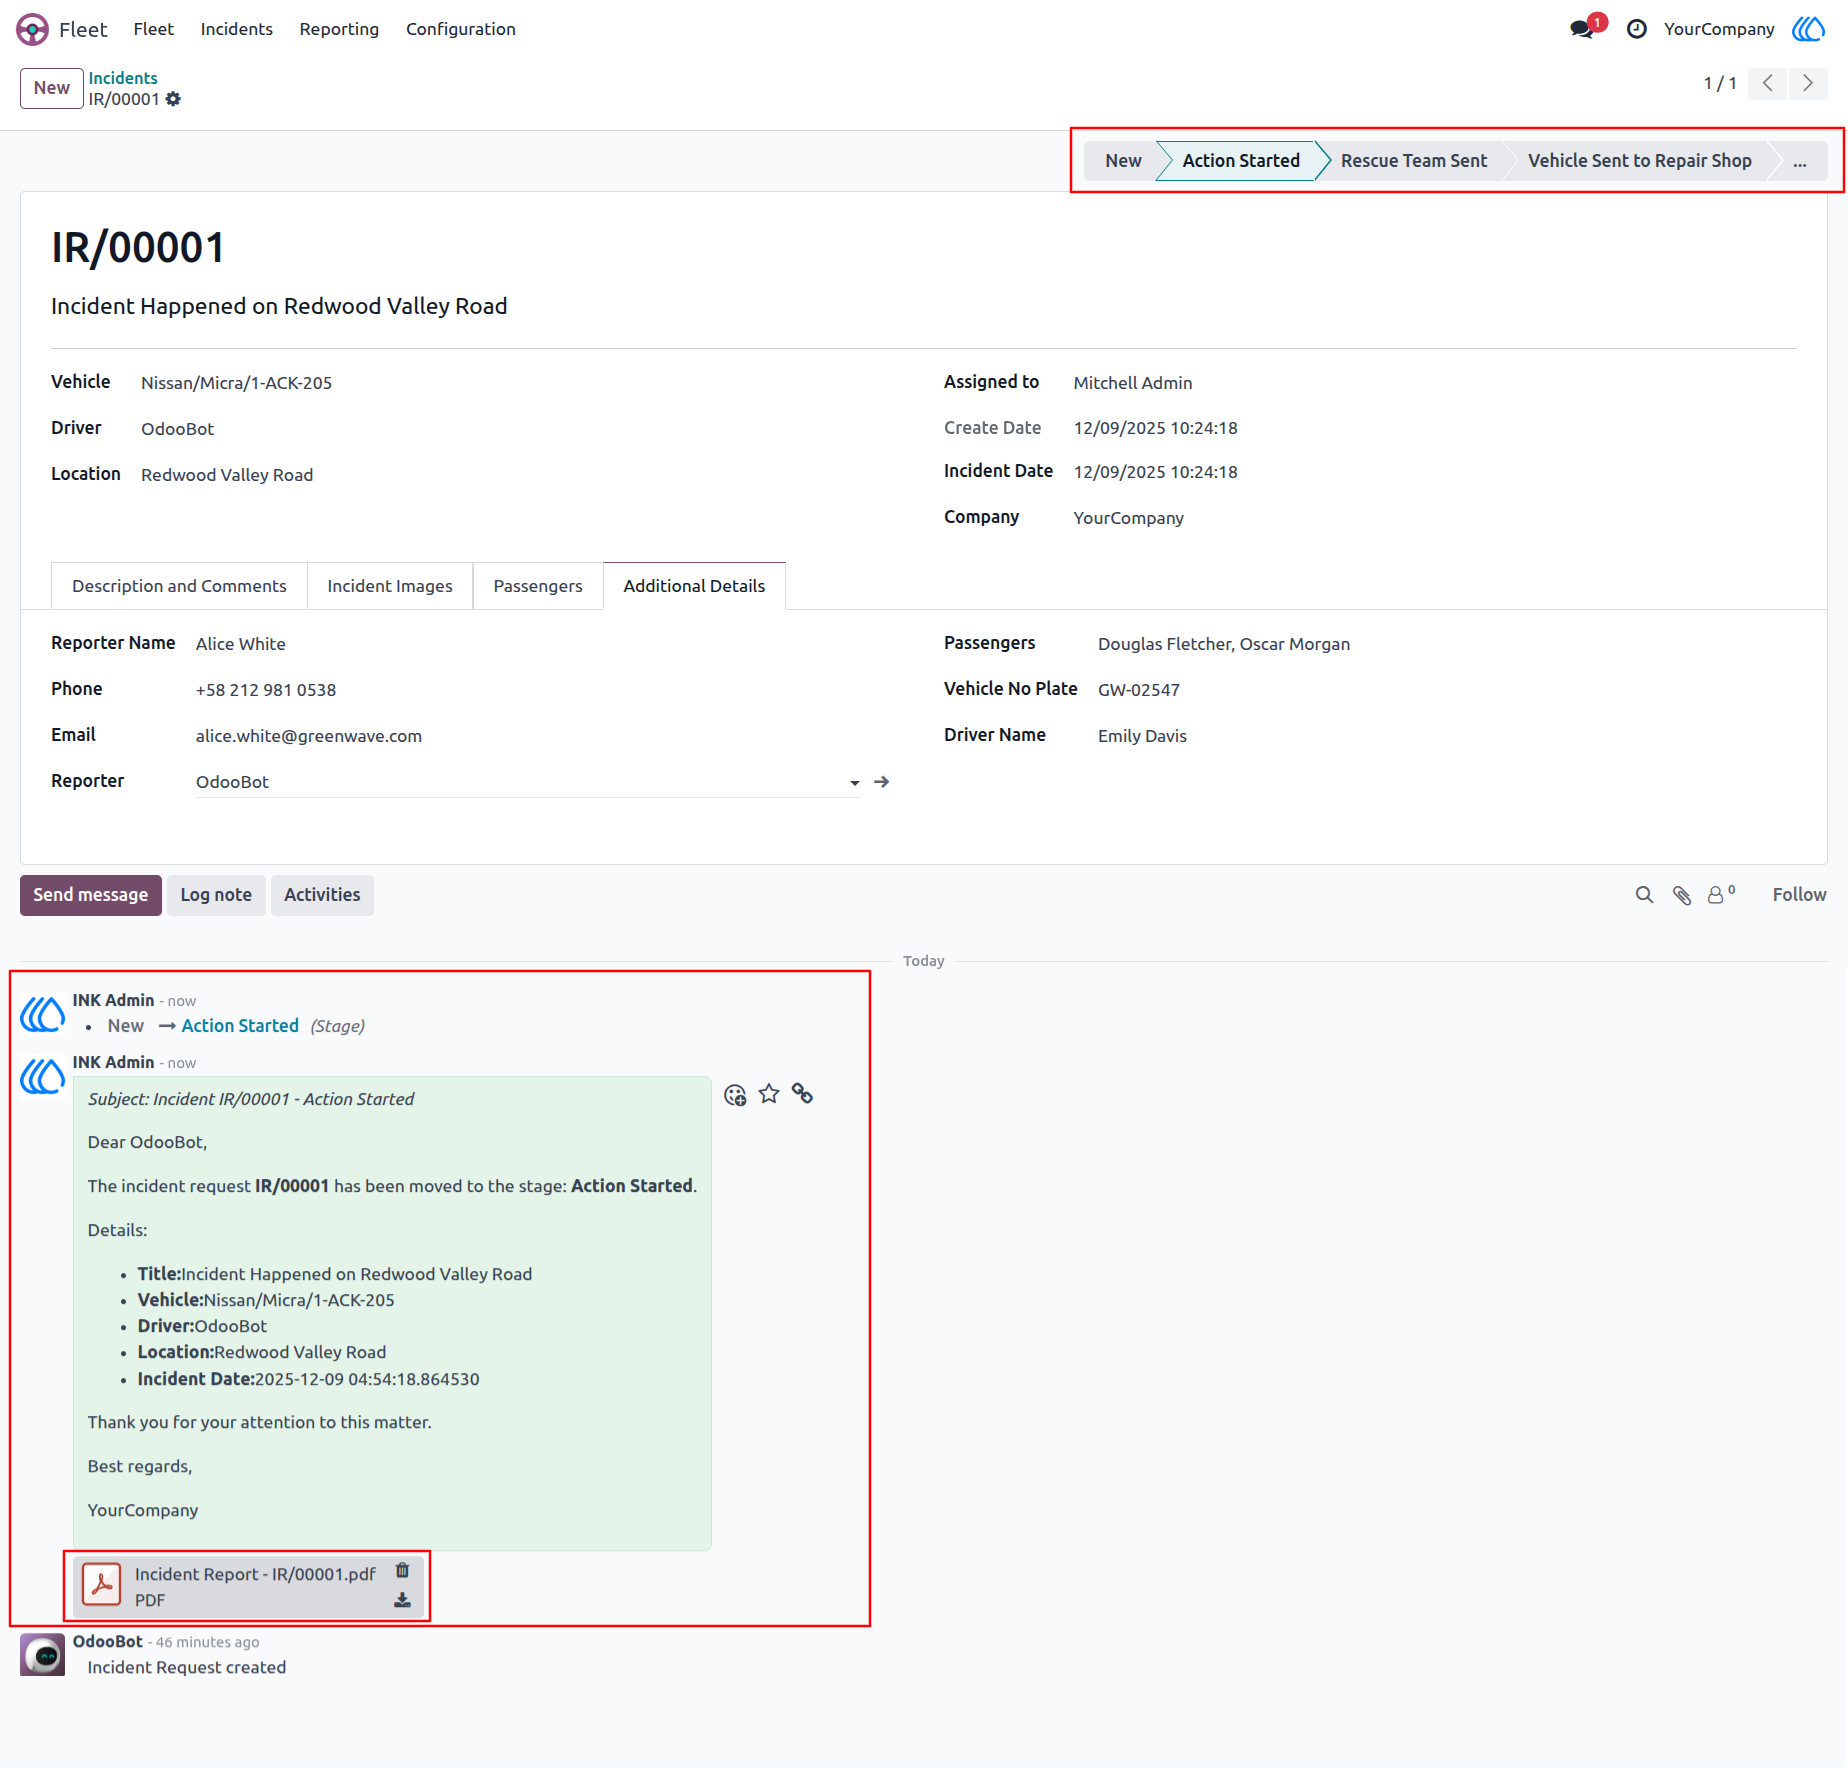
Task: Click the New record button
Action: coord(52,88)
